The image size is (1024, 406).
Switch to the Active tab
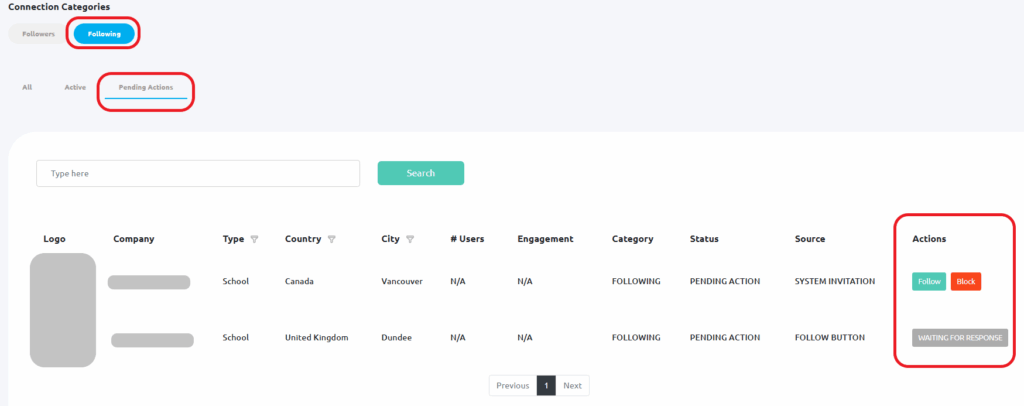[x=75, y=87]
